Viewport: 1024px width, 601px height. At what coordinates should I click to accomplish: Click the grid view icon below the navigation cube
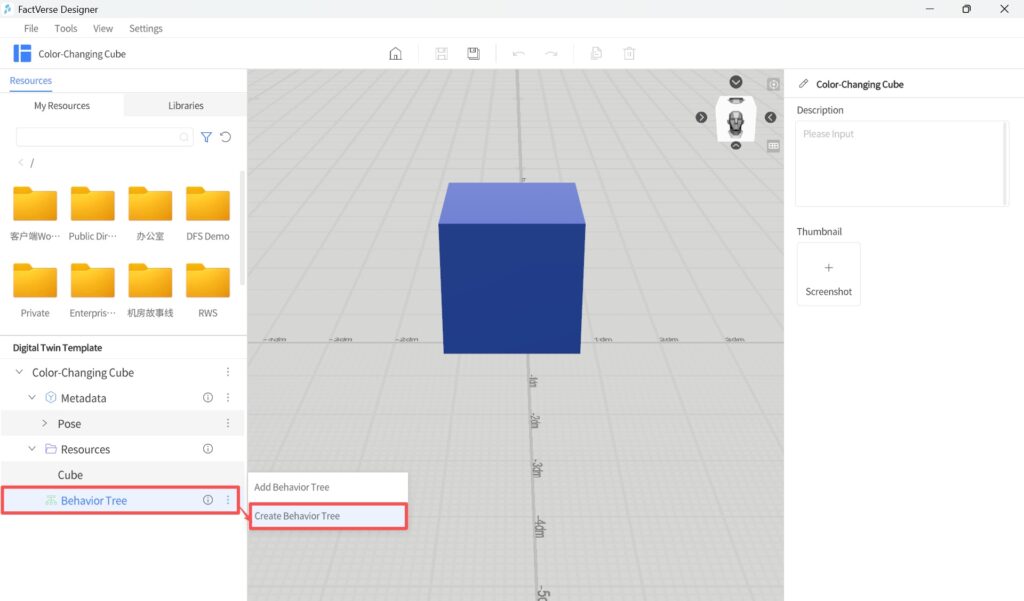(772, 145)
